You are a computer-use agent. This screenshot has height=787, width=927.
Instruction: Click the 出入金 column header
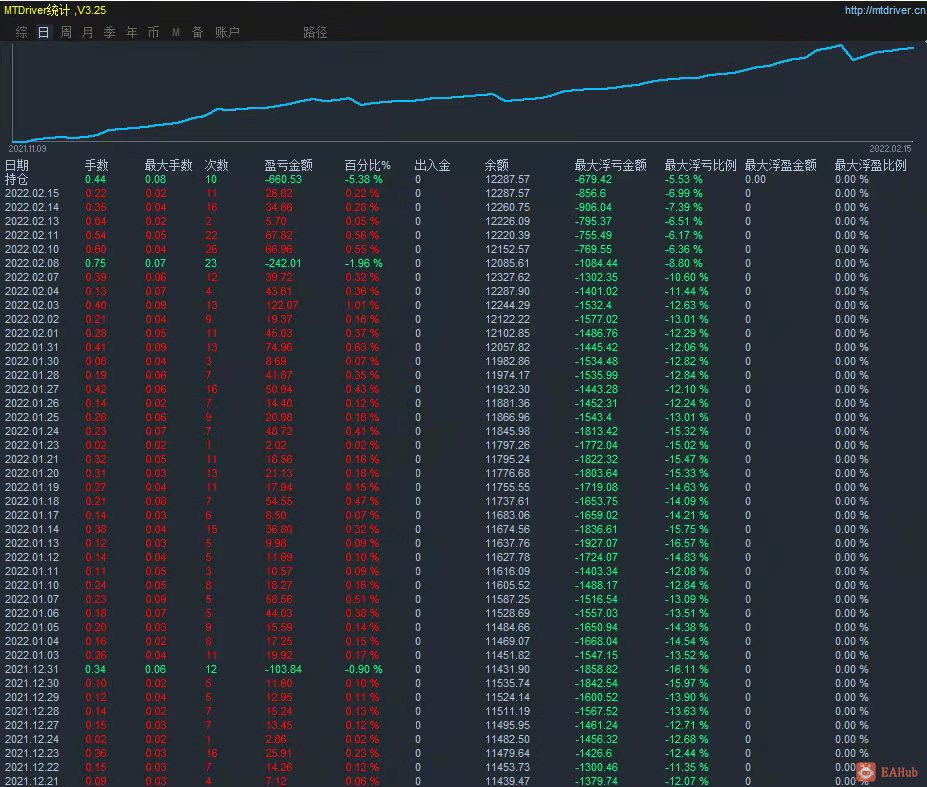[432, 165]
